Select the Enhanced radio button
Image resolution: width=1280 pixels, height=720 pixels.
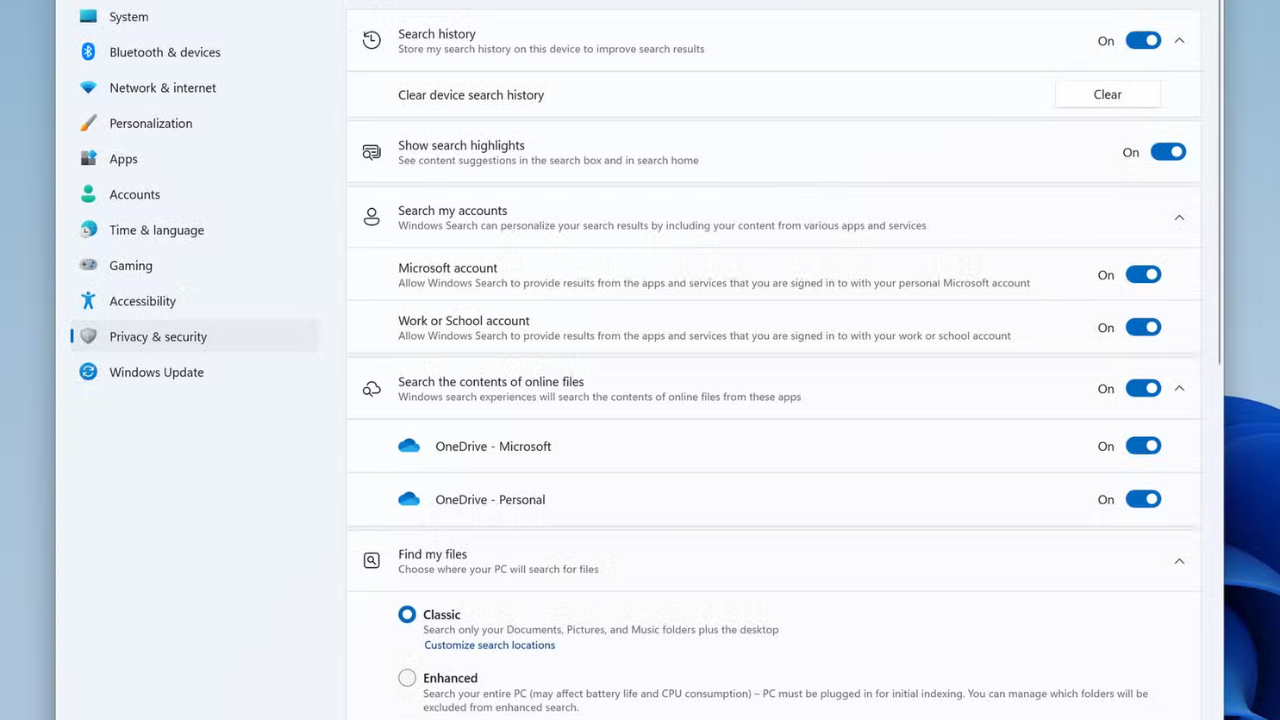tap(407, 678)
